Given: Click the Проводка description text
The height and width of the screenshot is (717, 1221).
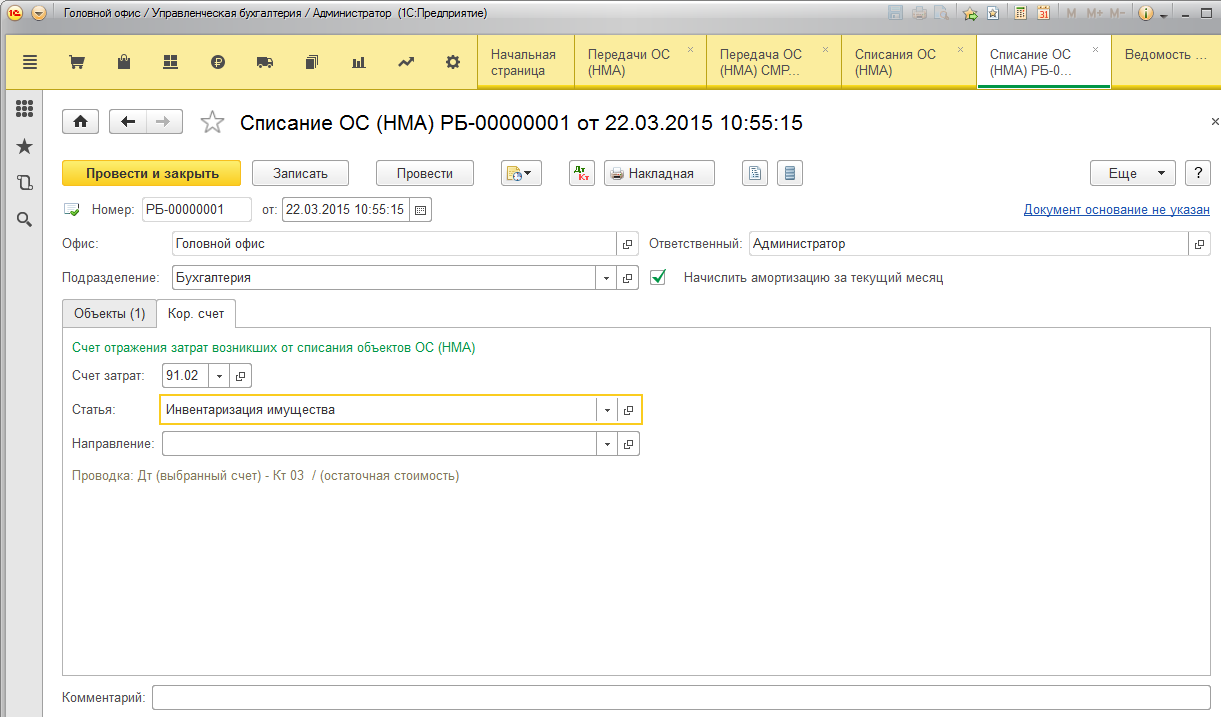Looking at the screenshot, I should (266, 476).
